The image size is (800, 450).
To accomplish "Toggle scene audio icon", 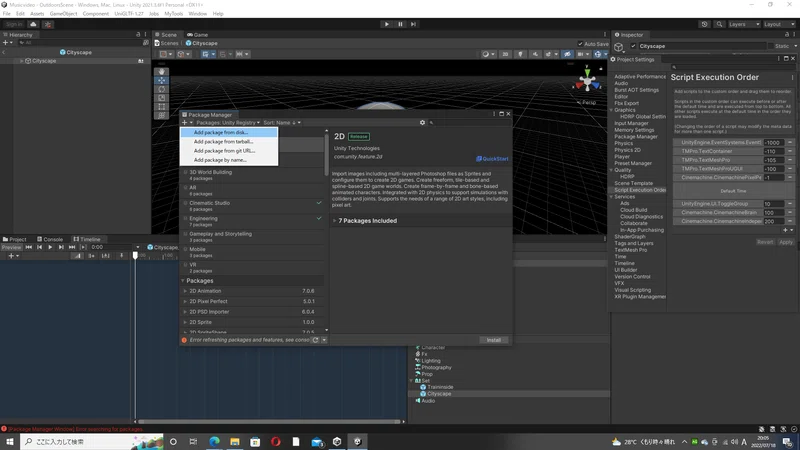I will coord(535,54).
